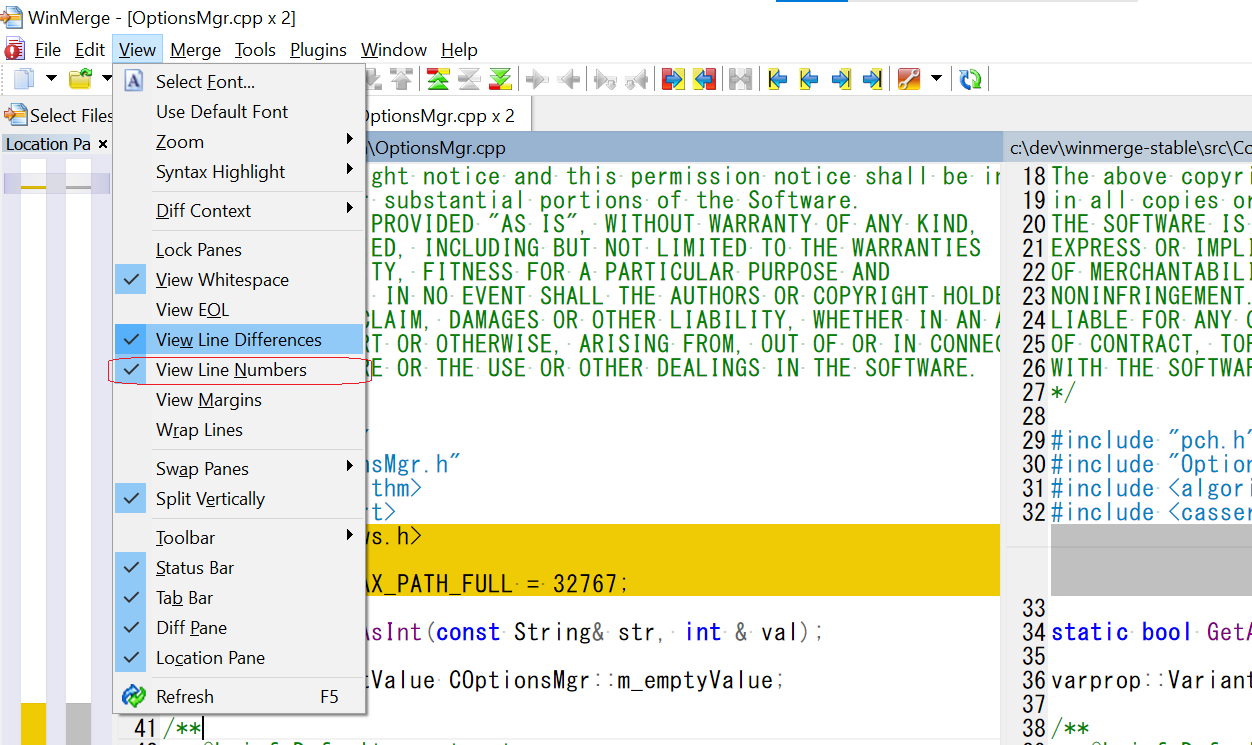Click the Refresh toolbar icon
The image size is (1252, 745).
click(969, 79)
